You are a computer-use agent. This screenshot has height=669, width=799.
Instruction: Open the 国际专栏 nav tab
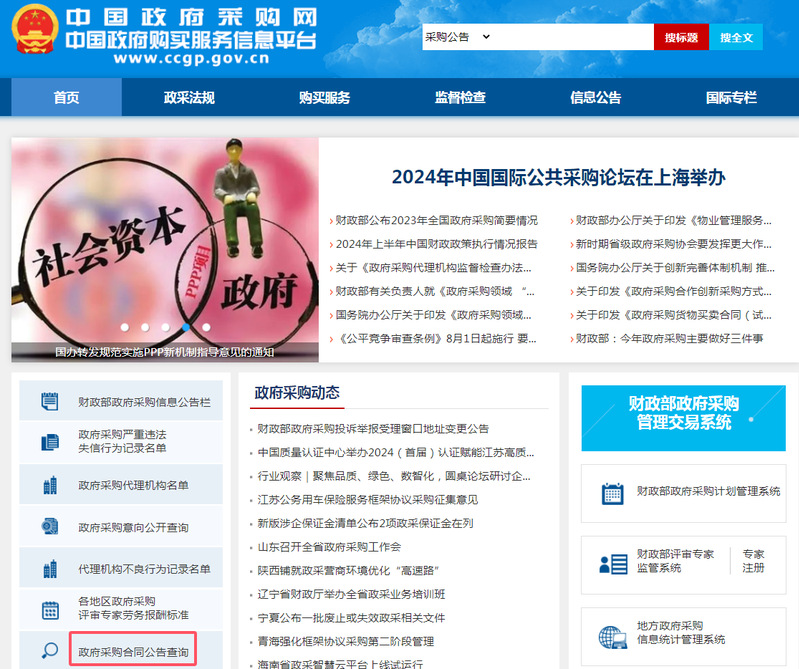(x=731, y=97)
